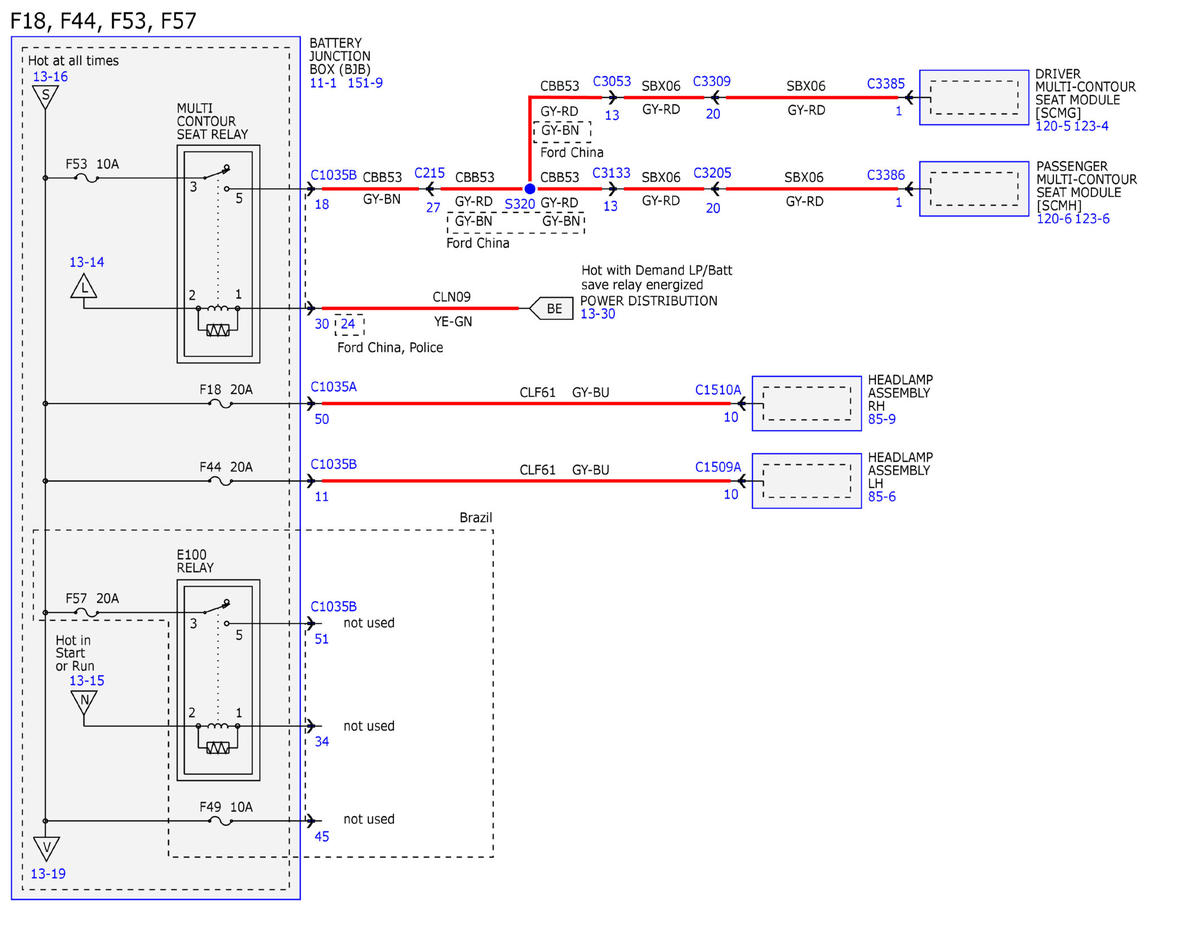Follow the 13-30 Power Distribution reference
Screen dimensions: 1200x927
pyautogui.click(x=598, y=314)
